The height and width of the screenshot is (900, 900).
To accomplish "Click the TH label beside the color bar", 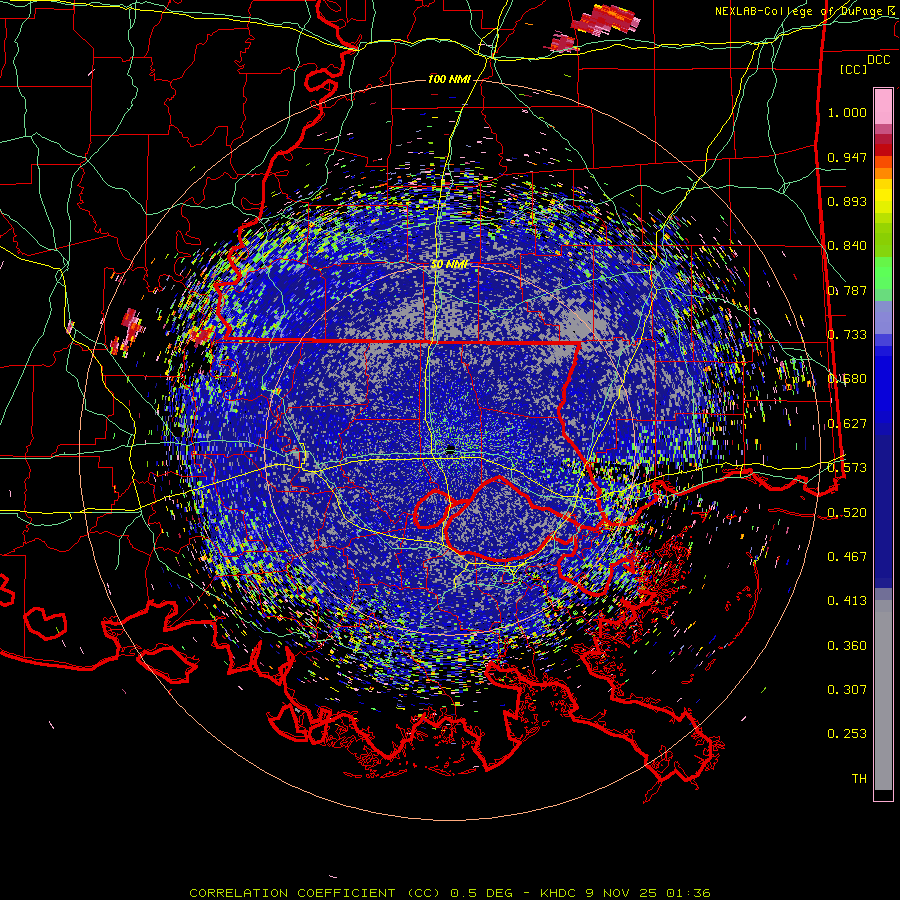I will [859, 779].
